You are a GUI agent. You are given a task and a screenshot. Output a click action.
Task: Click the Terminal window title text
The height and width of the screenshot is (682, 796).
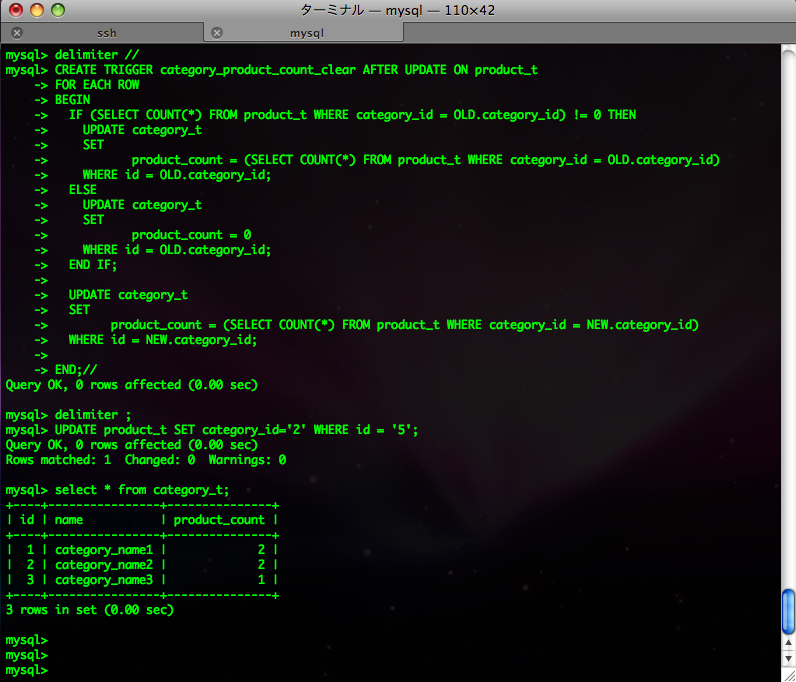point(397,10)
